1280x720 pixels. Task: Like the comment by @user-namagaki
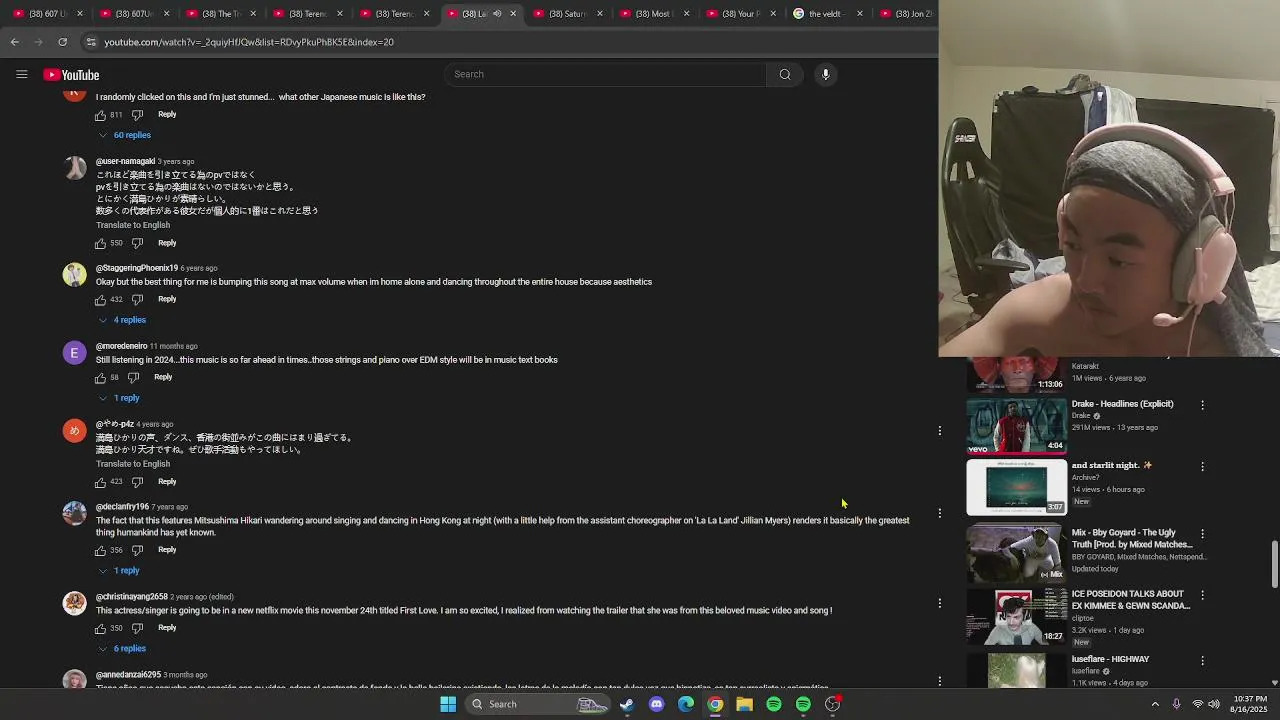pyautogui.click(x=100, y=243)
